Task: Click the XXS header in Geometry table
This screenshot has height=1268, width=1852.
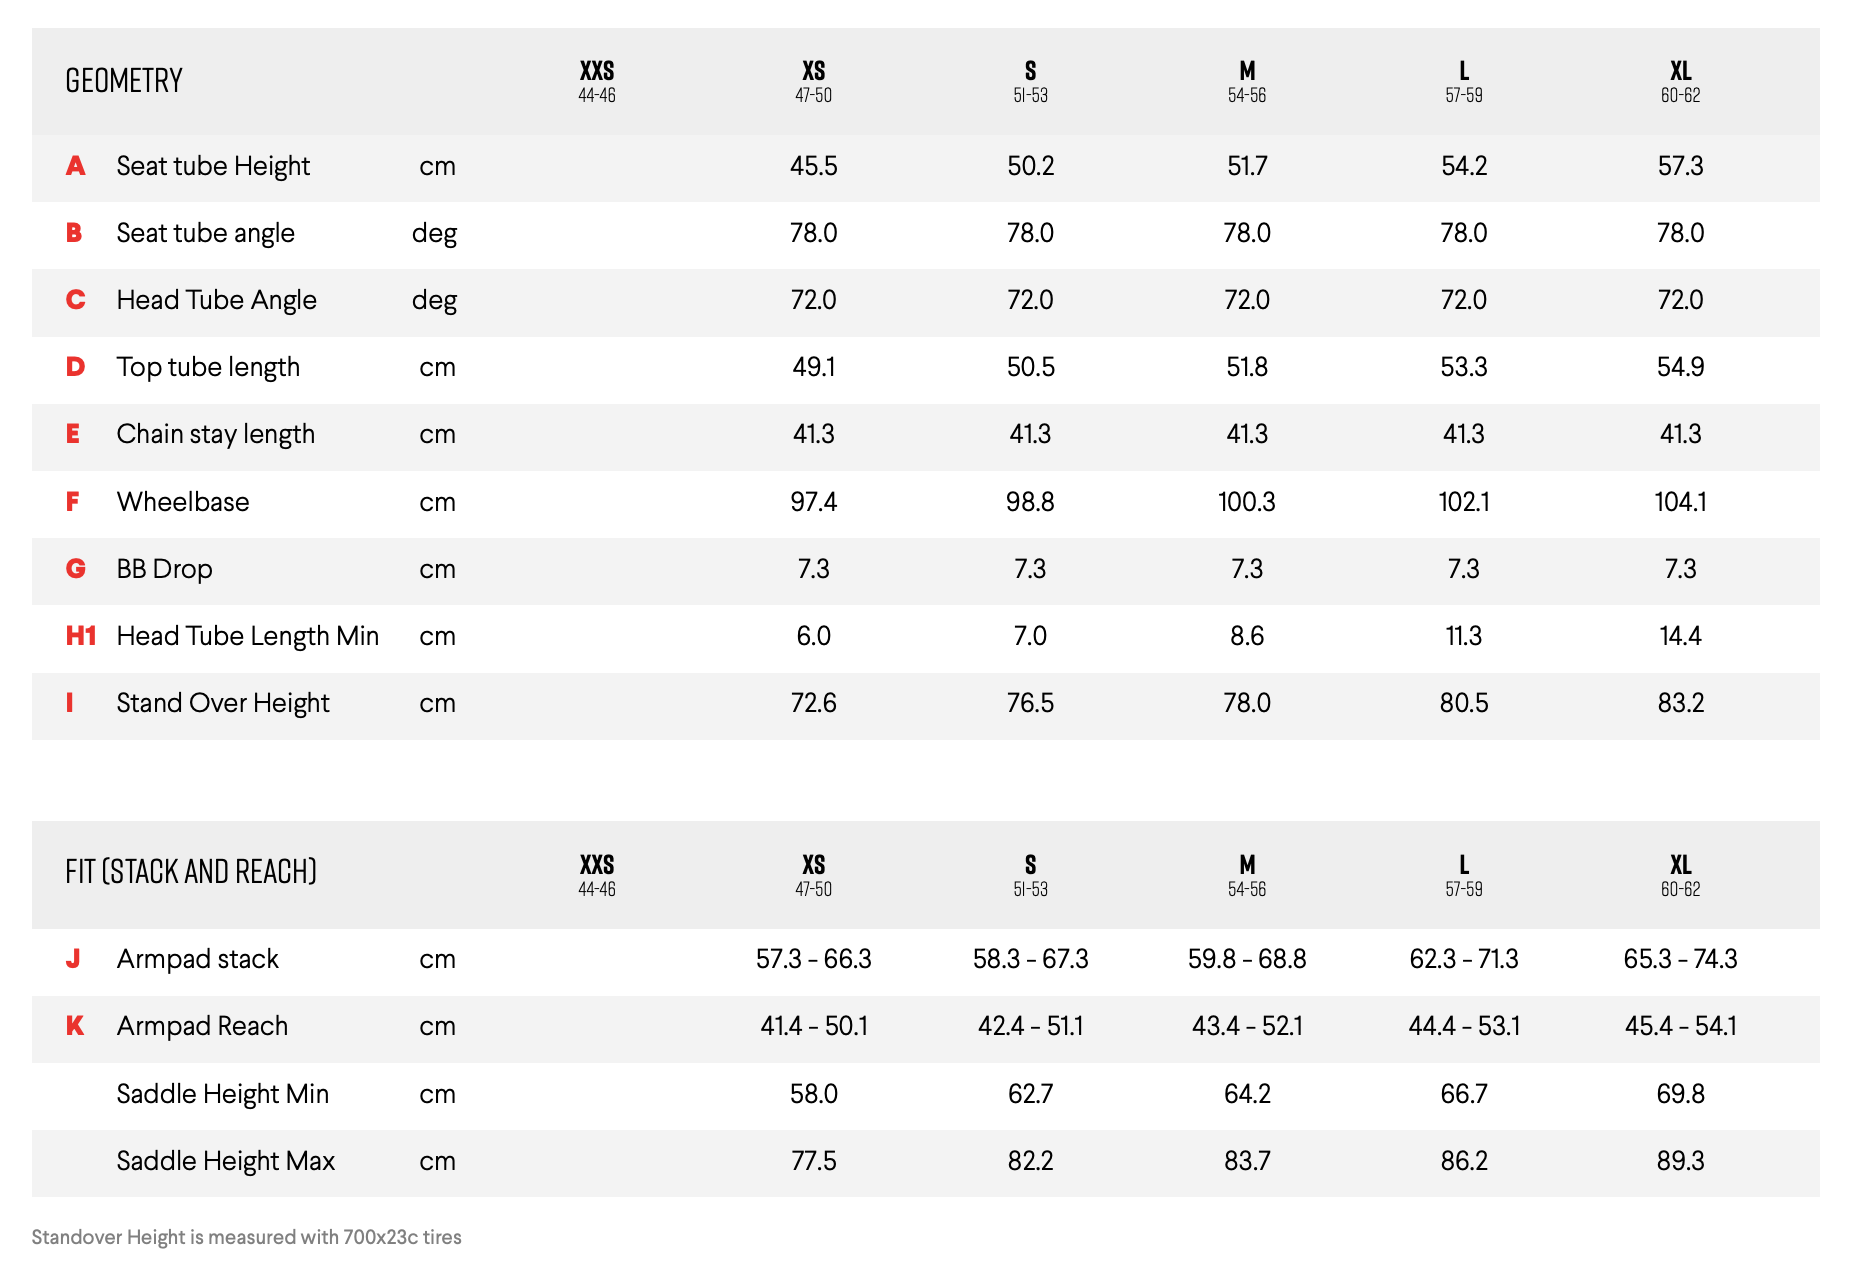Action: click(x=597, y=81)
